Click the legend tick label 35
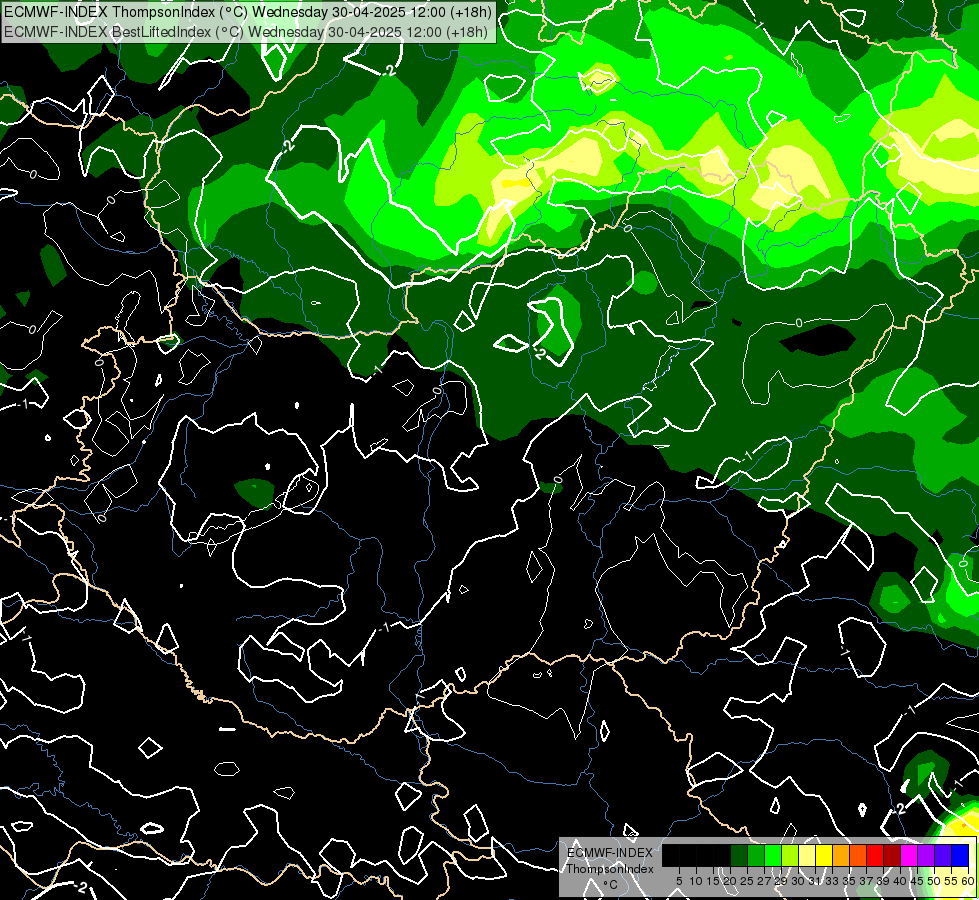Screen dimensions: 979x900 coord(850,881)
